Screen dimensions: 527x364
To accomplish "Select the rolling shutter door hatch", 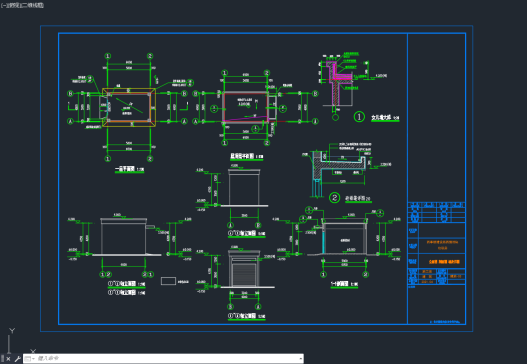I will pos(244,275).
